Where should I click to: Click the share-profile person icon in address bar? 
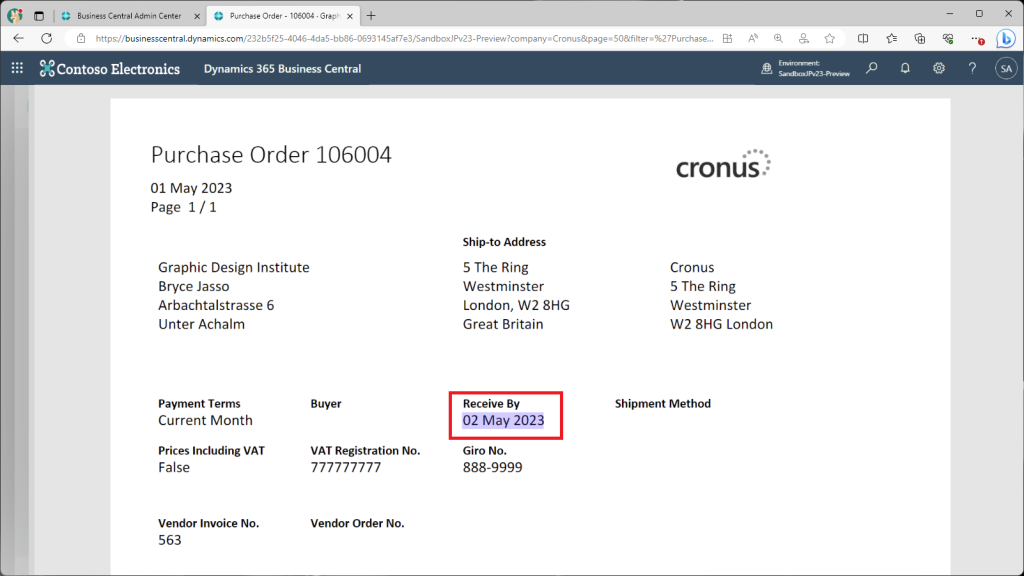(x=804, y=39)
